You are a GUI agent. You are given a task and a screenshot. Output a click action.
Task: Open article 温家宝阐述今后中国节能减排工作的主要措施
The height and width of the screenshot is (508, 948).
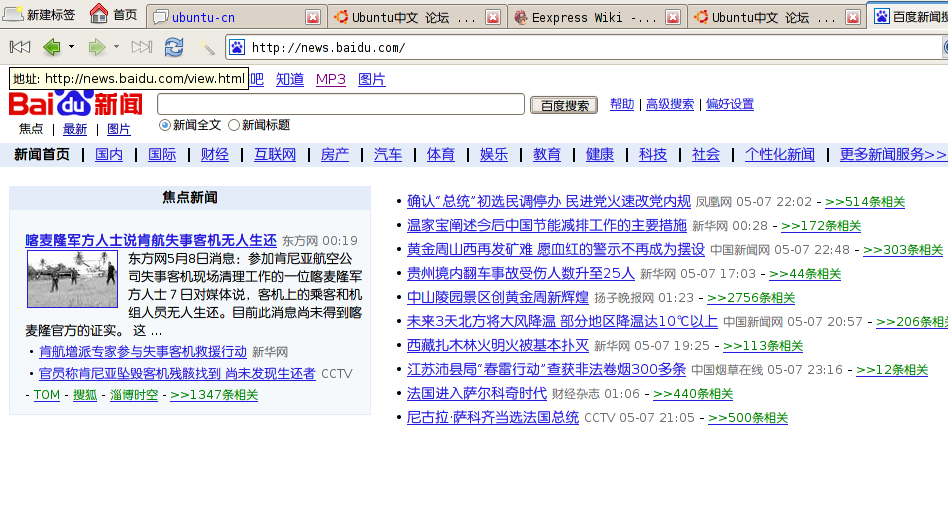click(x=547, y=226)
